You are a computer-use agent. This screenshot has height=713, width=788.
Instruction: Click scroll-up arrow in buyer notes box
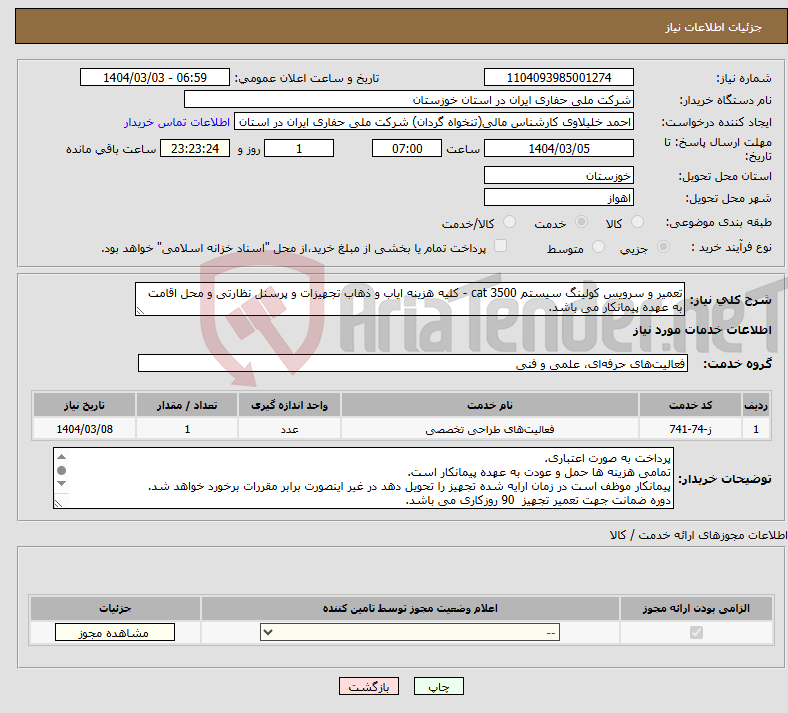coord(61,457)
